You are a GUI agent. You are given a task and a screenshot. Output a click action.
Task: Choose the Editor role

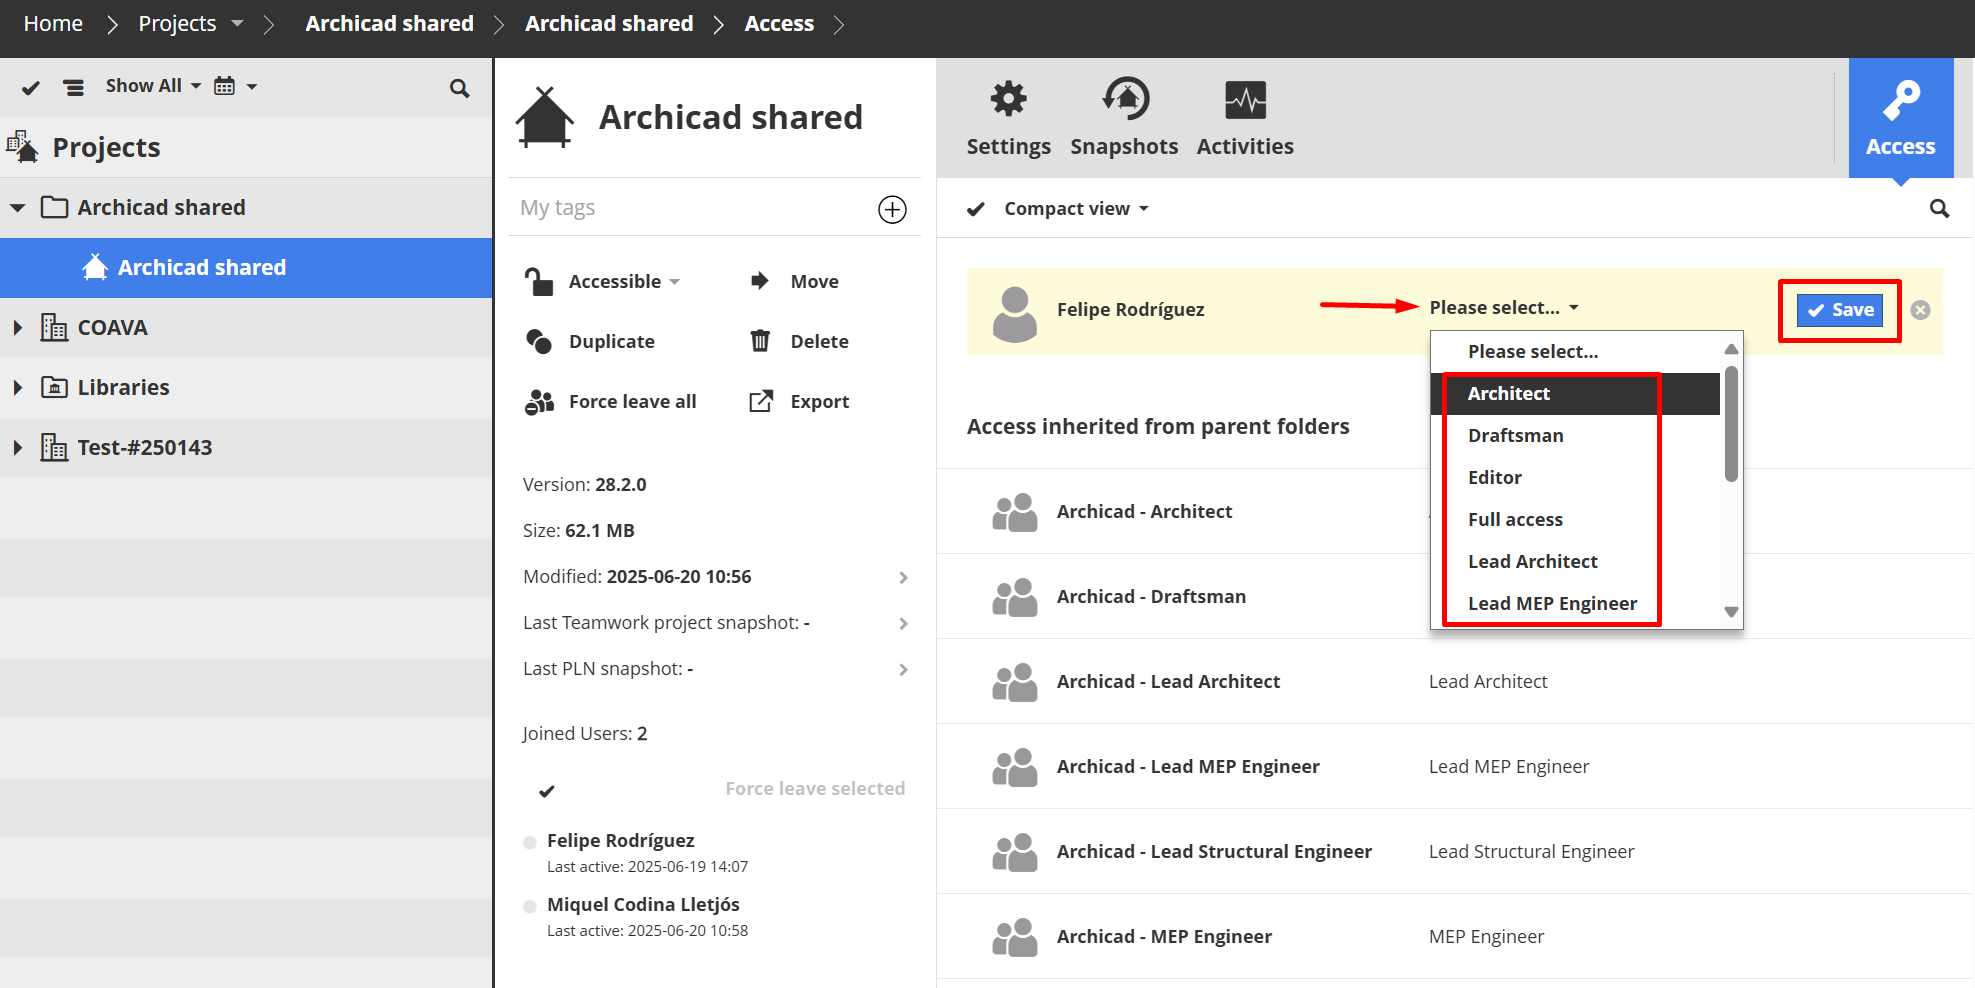click(1576, 477)
